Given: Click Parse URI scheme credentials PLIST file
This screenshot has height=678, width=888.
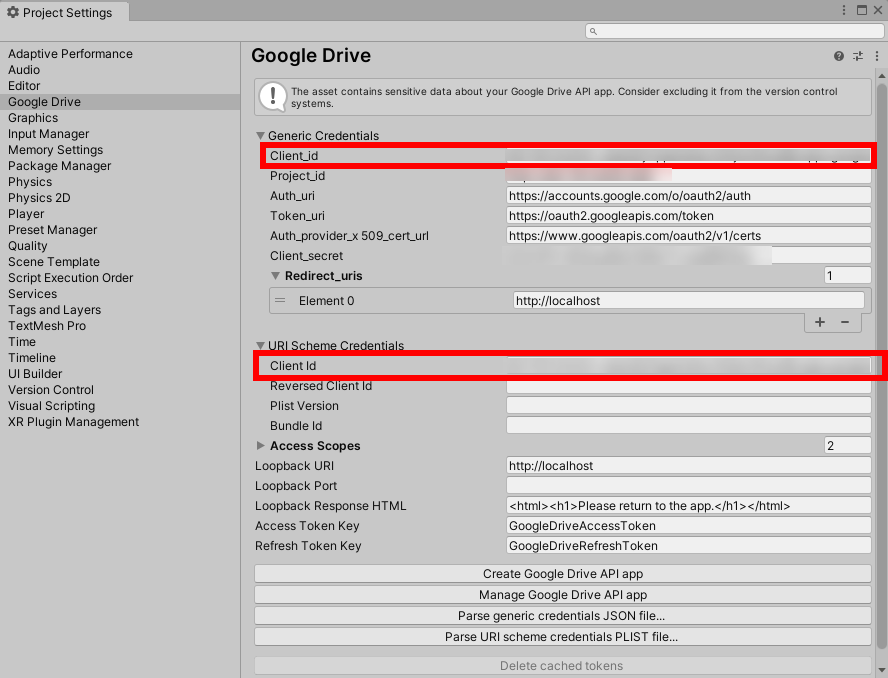Looking at the screenshot, I should [x=562, y=637].
